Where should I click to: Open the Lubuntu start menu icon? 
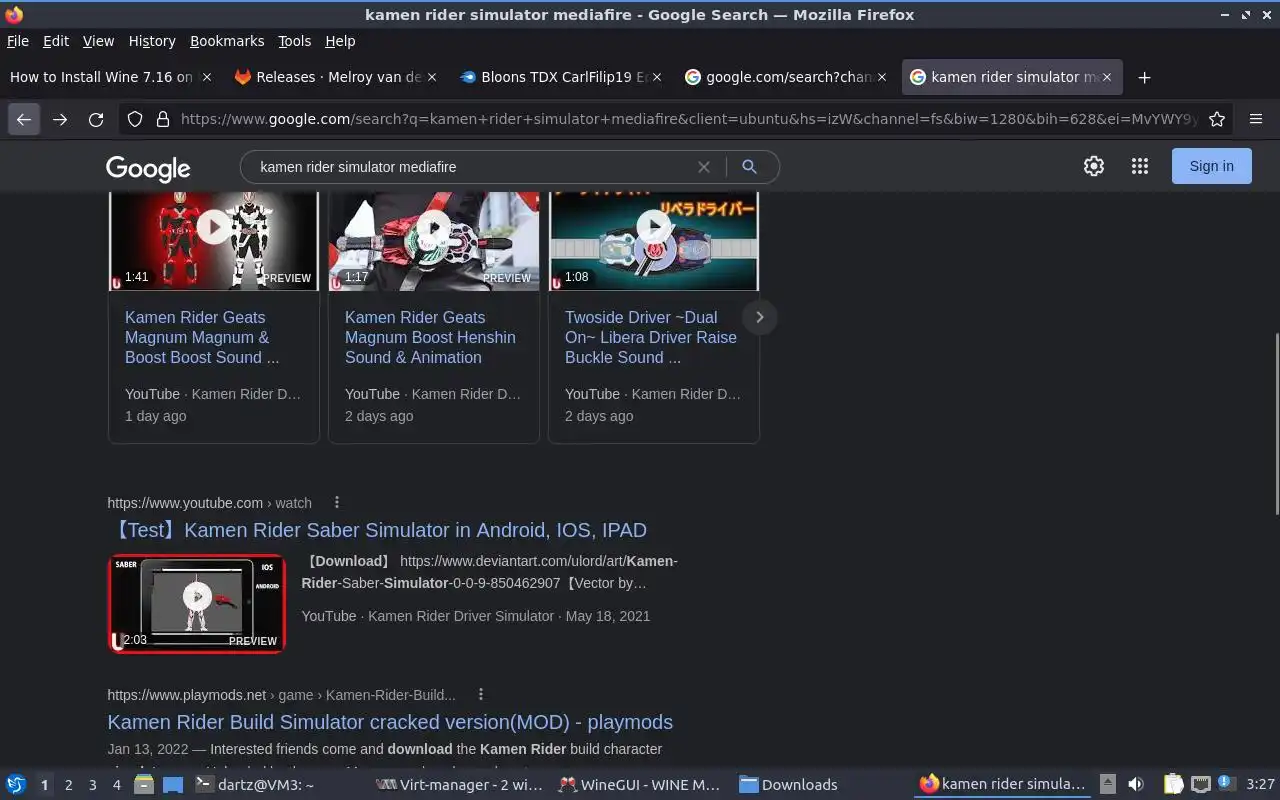tap(16, 785)
